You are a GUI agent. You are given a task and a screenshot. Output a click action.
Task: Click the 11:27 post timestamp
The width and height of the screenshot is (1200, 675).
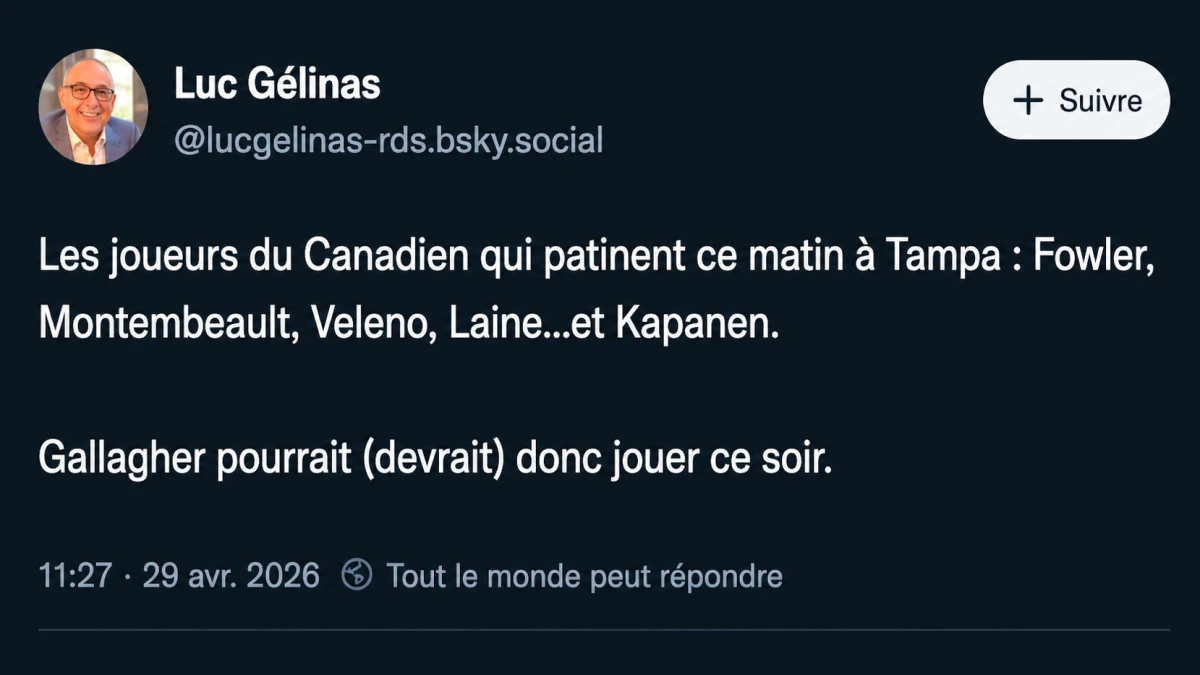coord(74,576)
